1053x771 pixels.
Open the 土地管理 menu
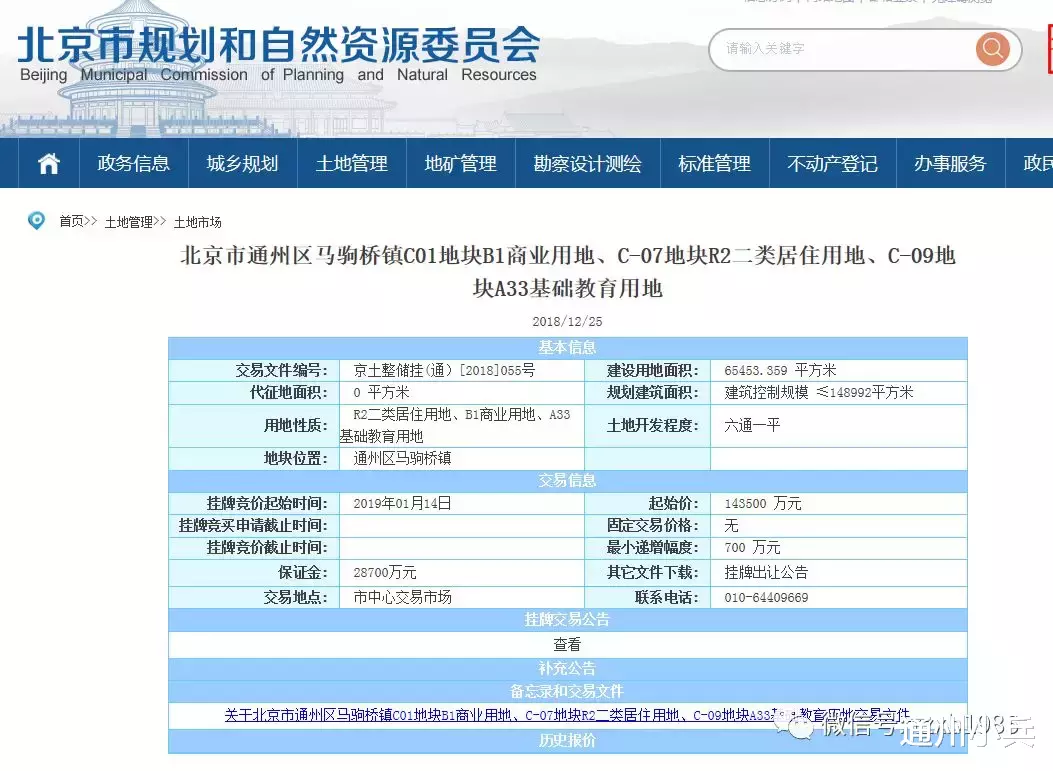tap(351, 163)
